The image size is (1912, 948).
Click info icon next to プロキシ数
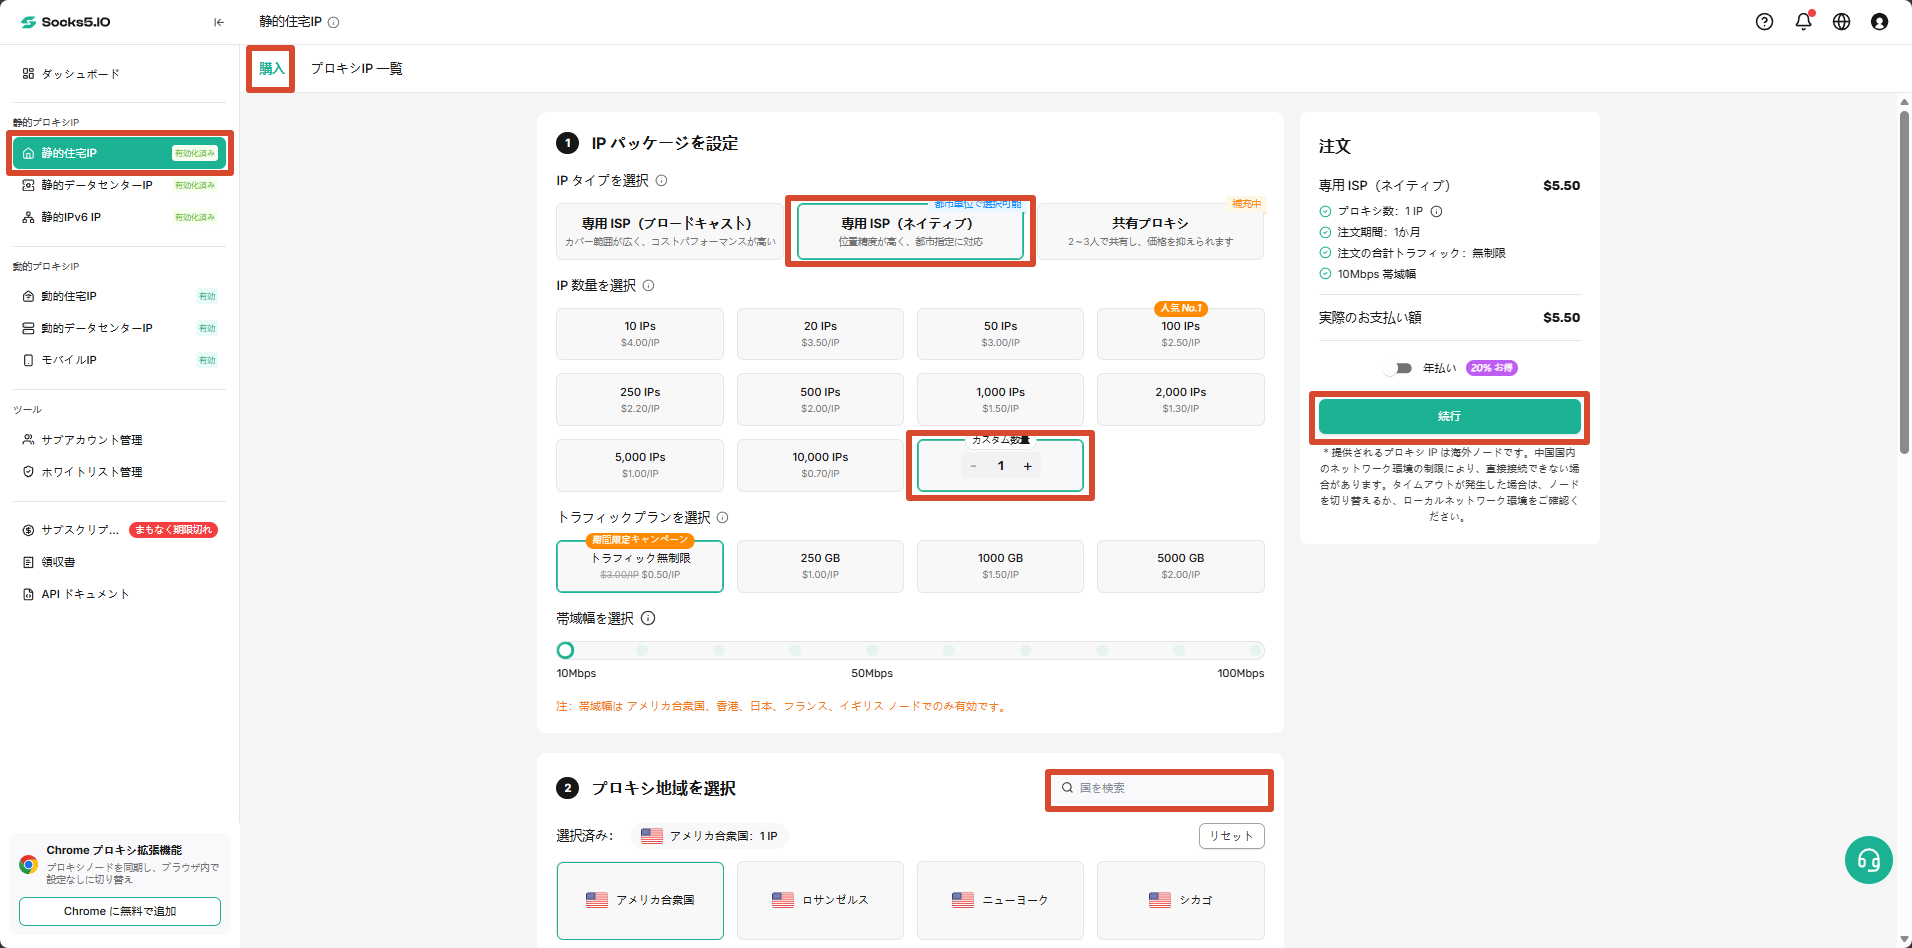[1437, 211]
